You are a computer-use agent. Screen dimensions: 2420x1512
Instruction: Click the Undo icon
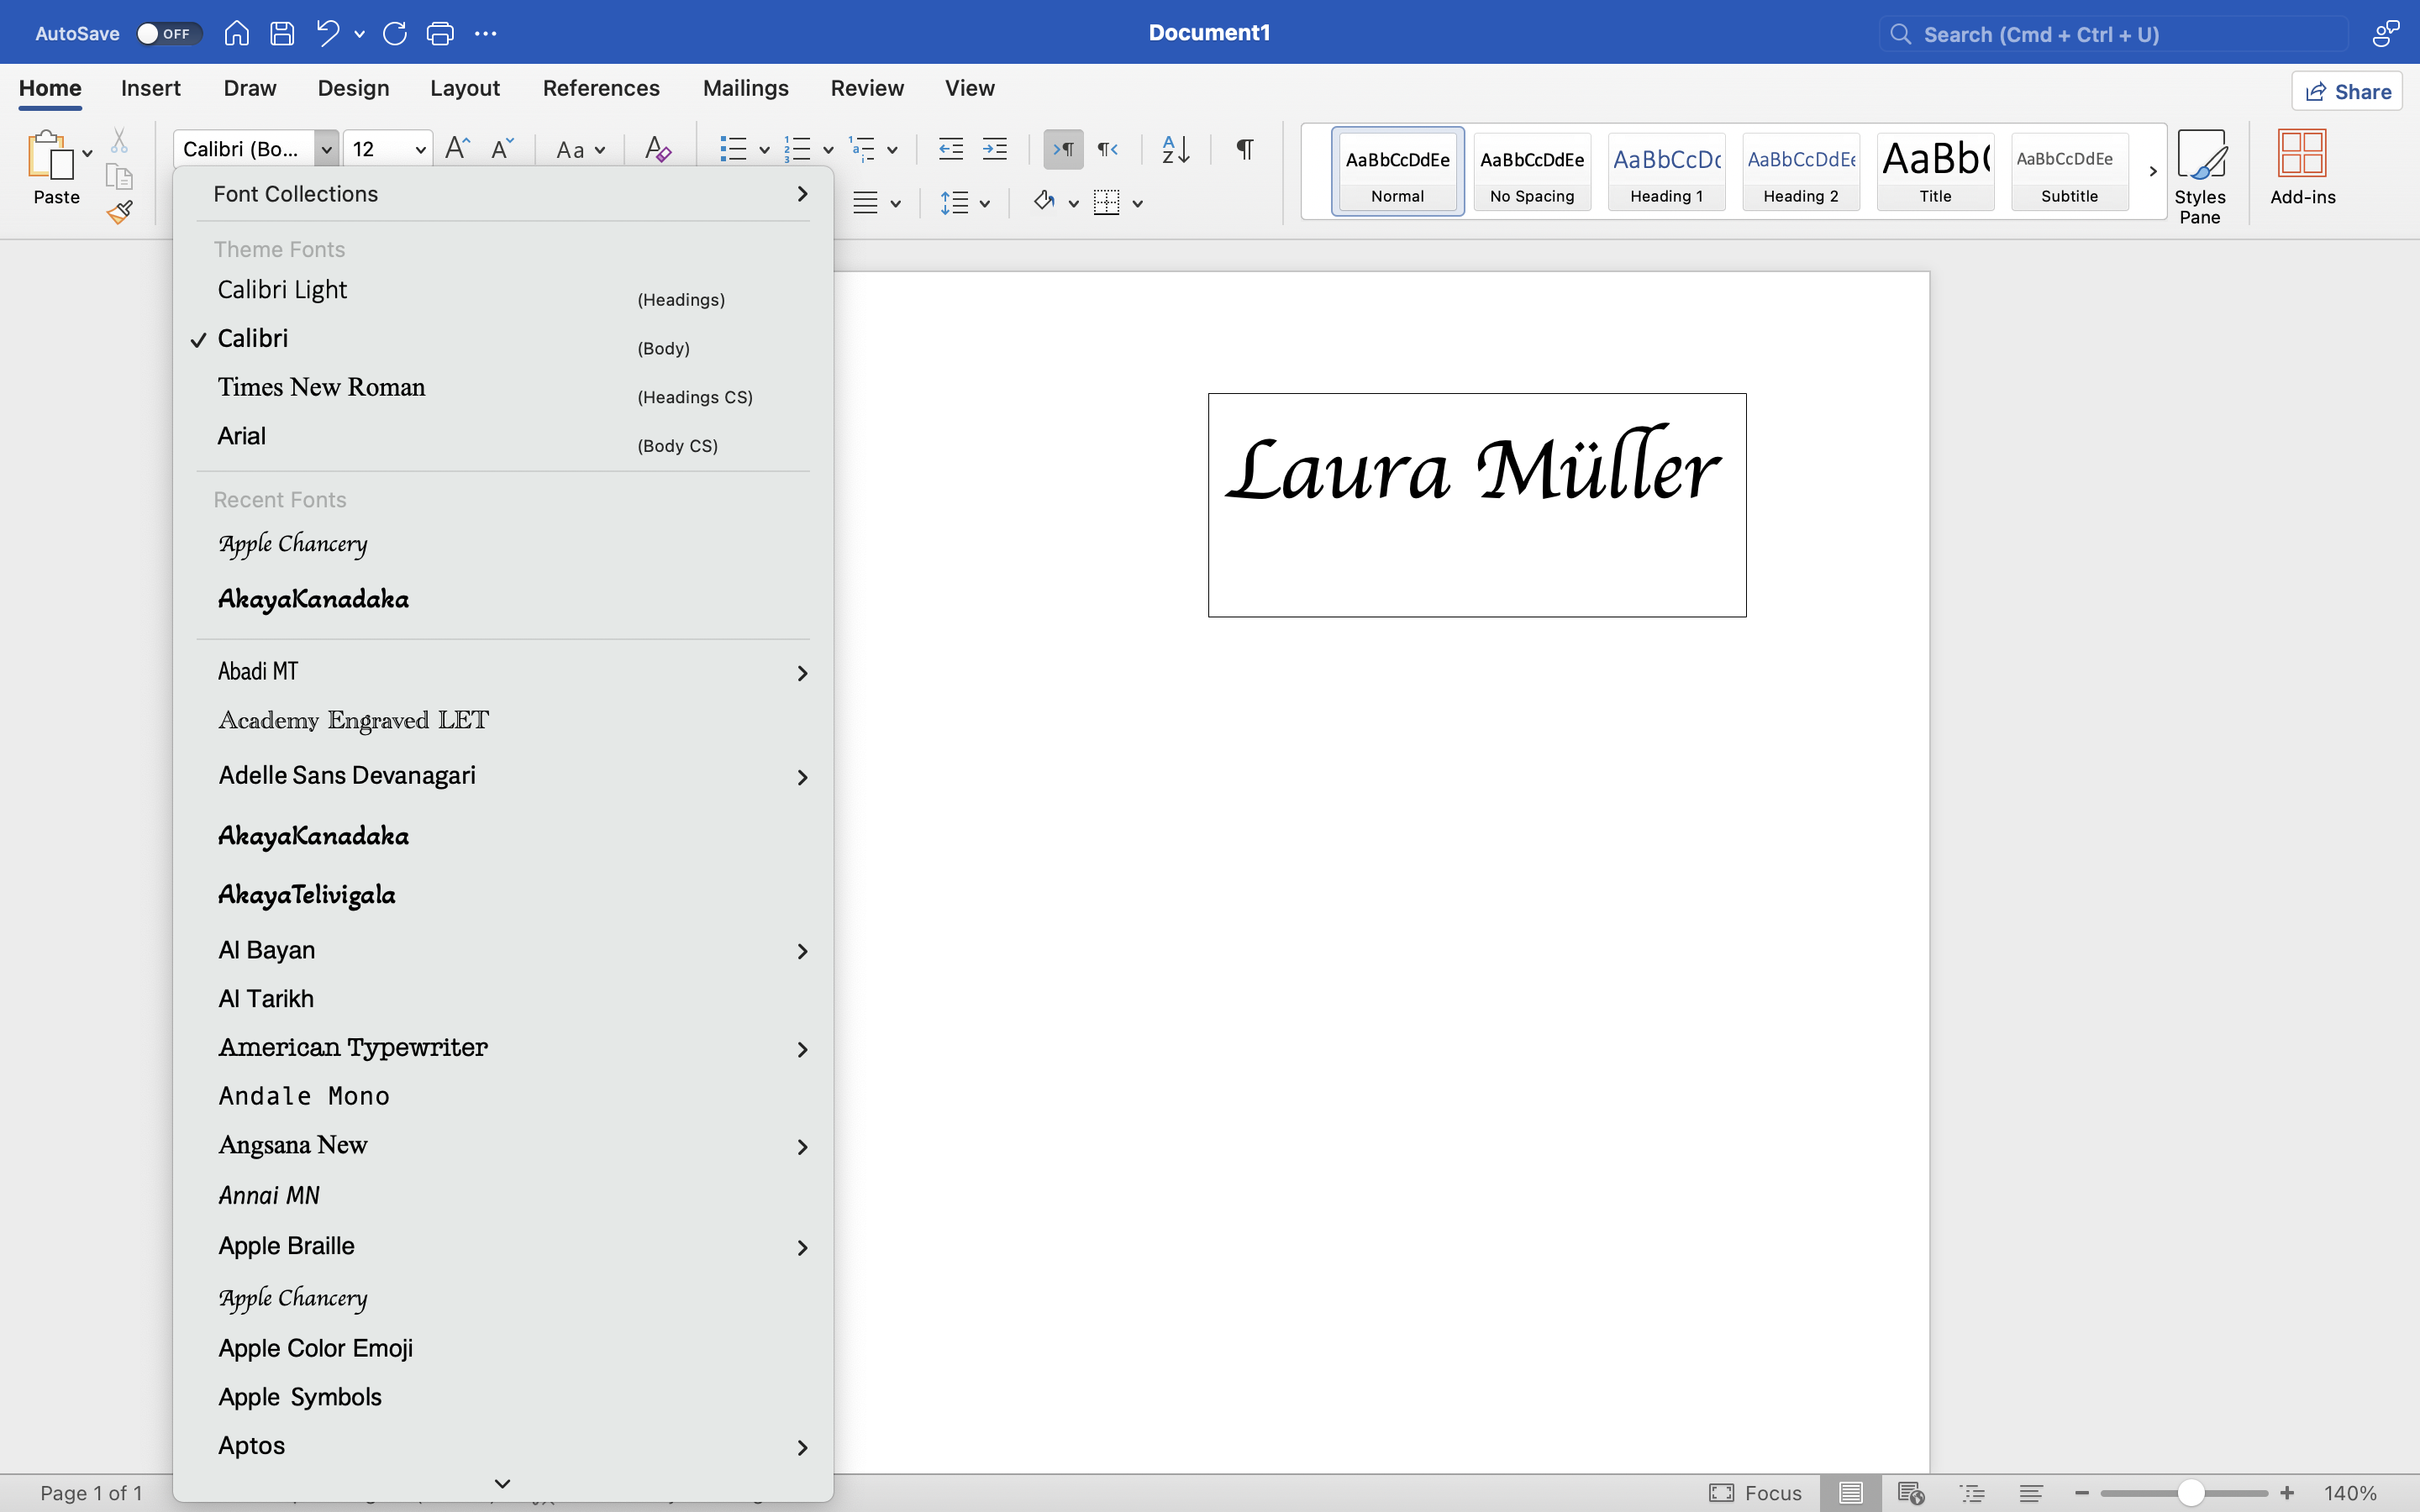(328, 33)
